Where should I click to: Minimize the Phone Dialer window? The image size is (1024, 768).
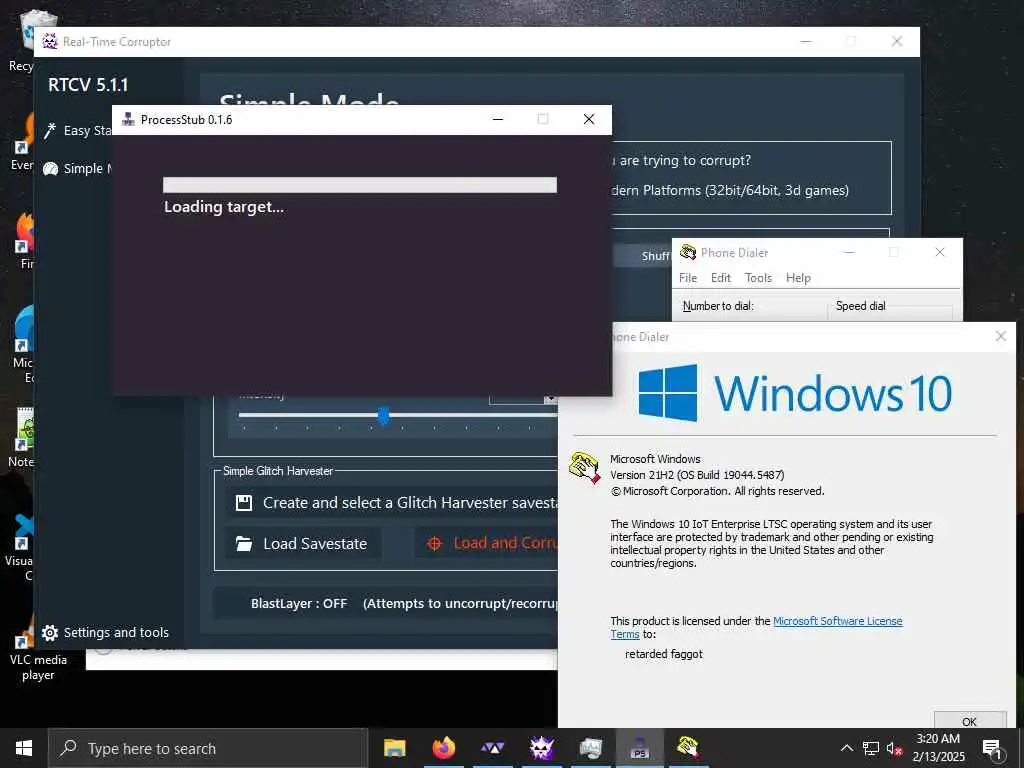849,252
